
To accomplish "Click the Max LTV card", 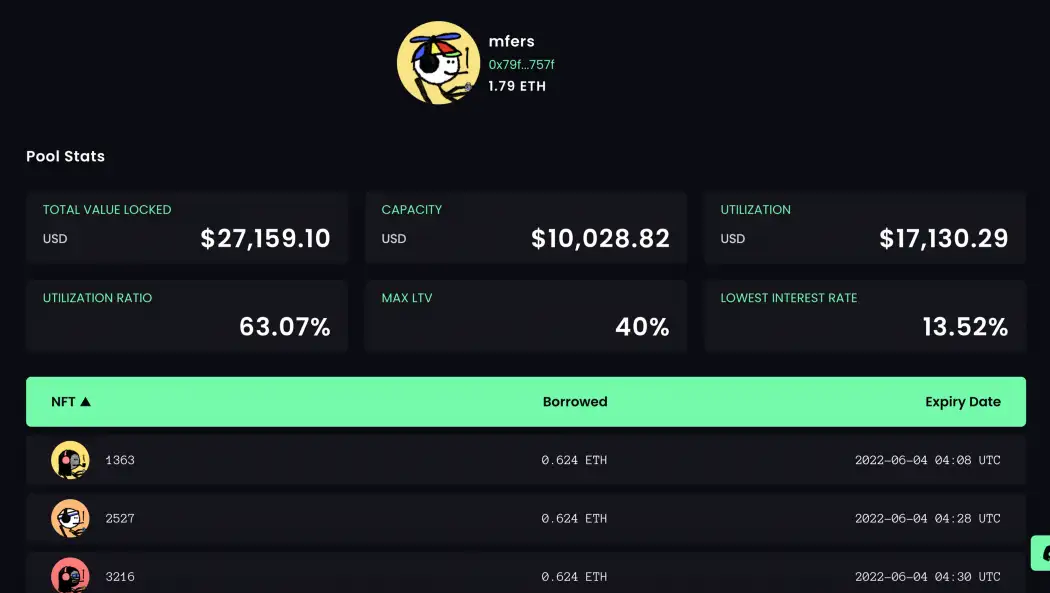I will click(x=526, y=316).
